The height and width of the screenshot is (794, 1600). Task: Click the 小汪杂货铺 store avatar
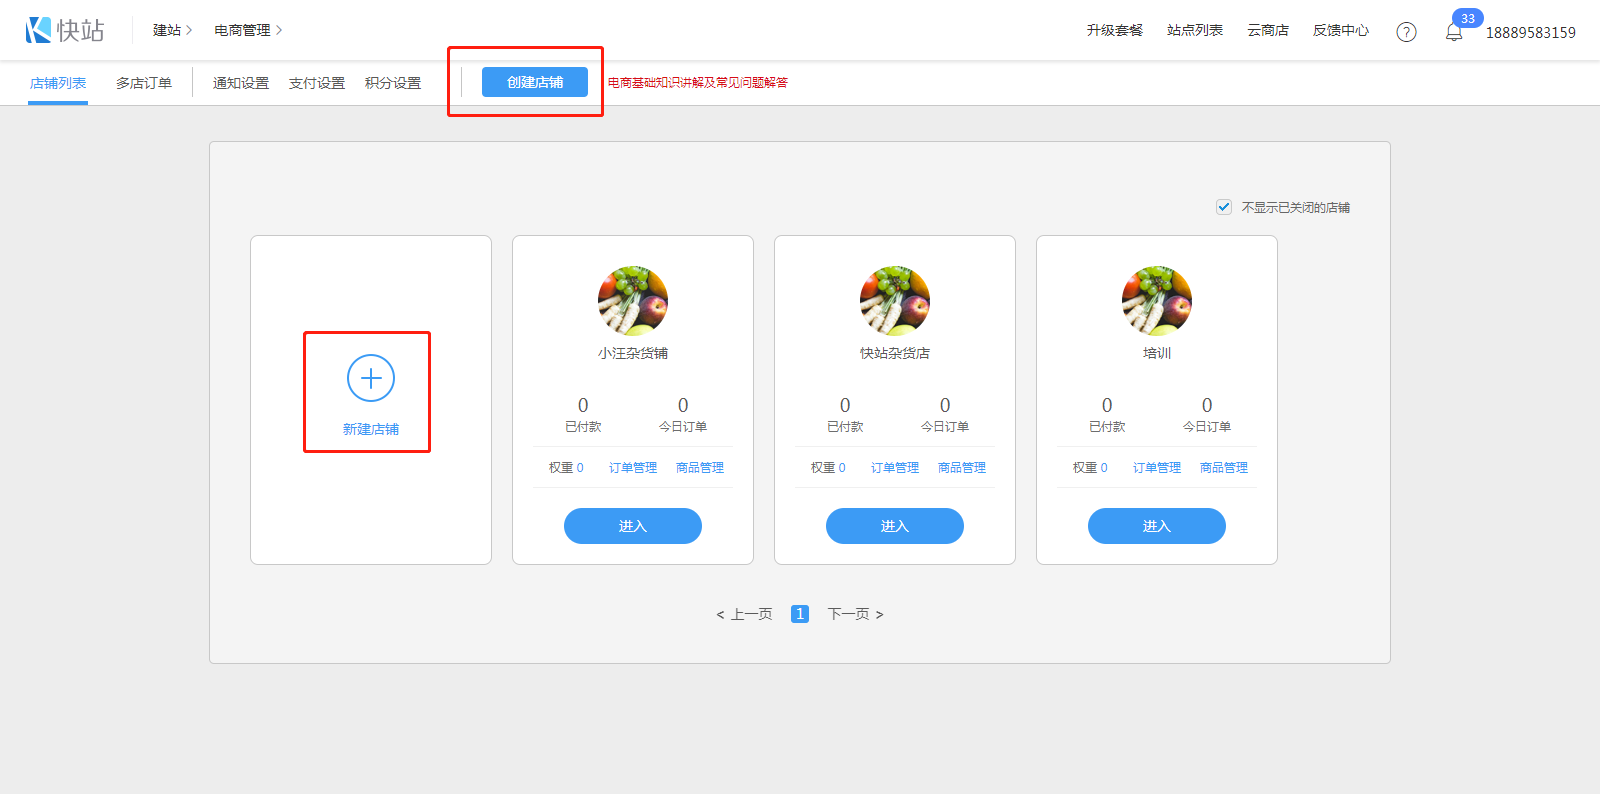[633, 301]
